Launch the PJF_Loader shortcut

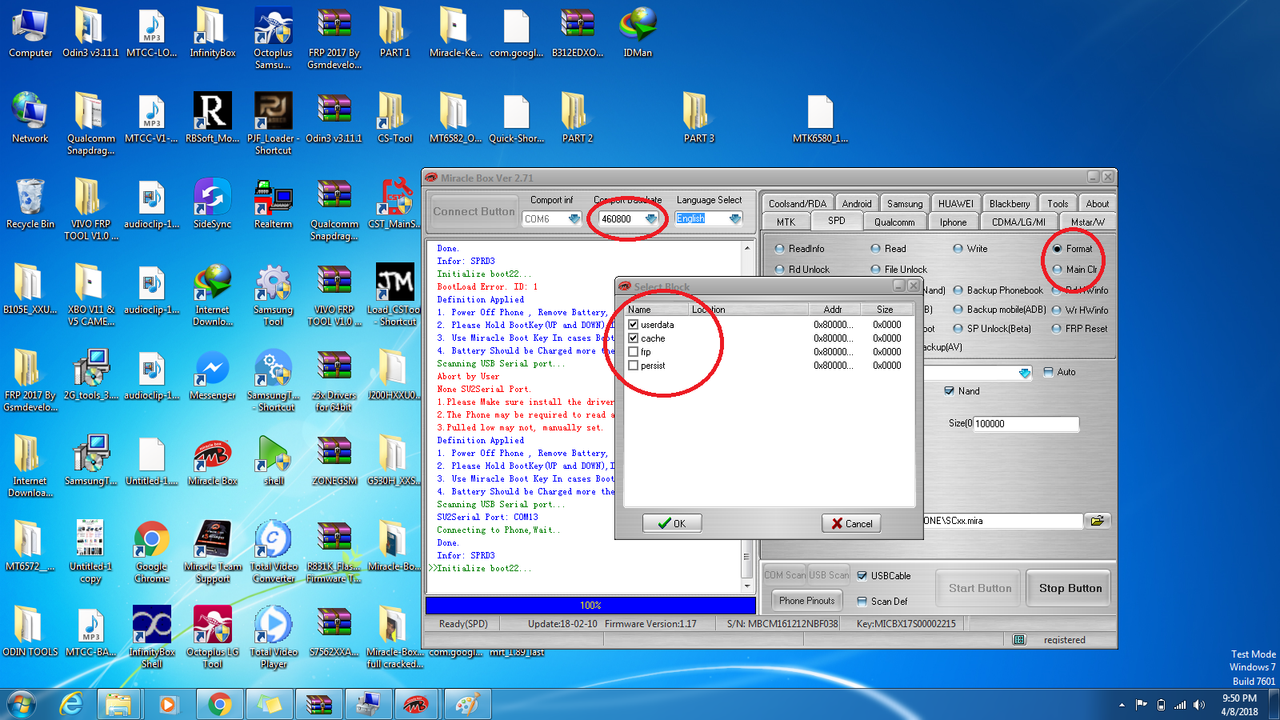[x=273, y=124]
